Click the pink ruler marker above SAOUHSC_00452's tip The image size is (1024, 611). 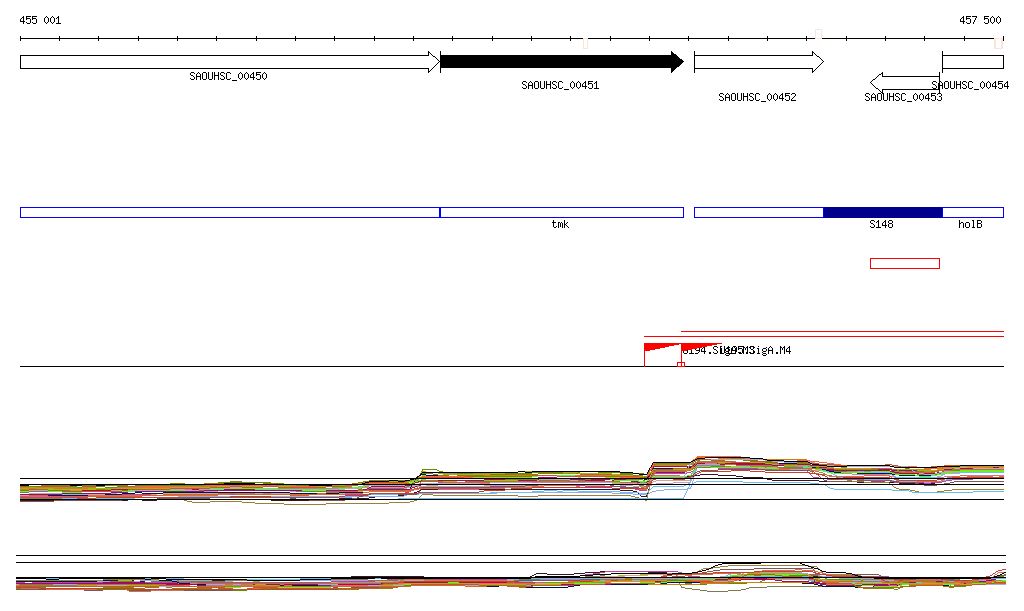pos(818,35)
